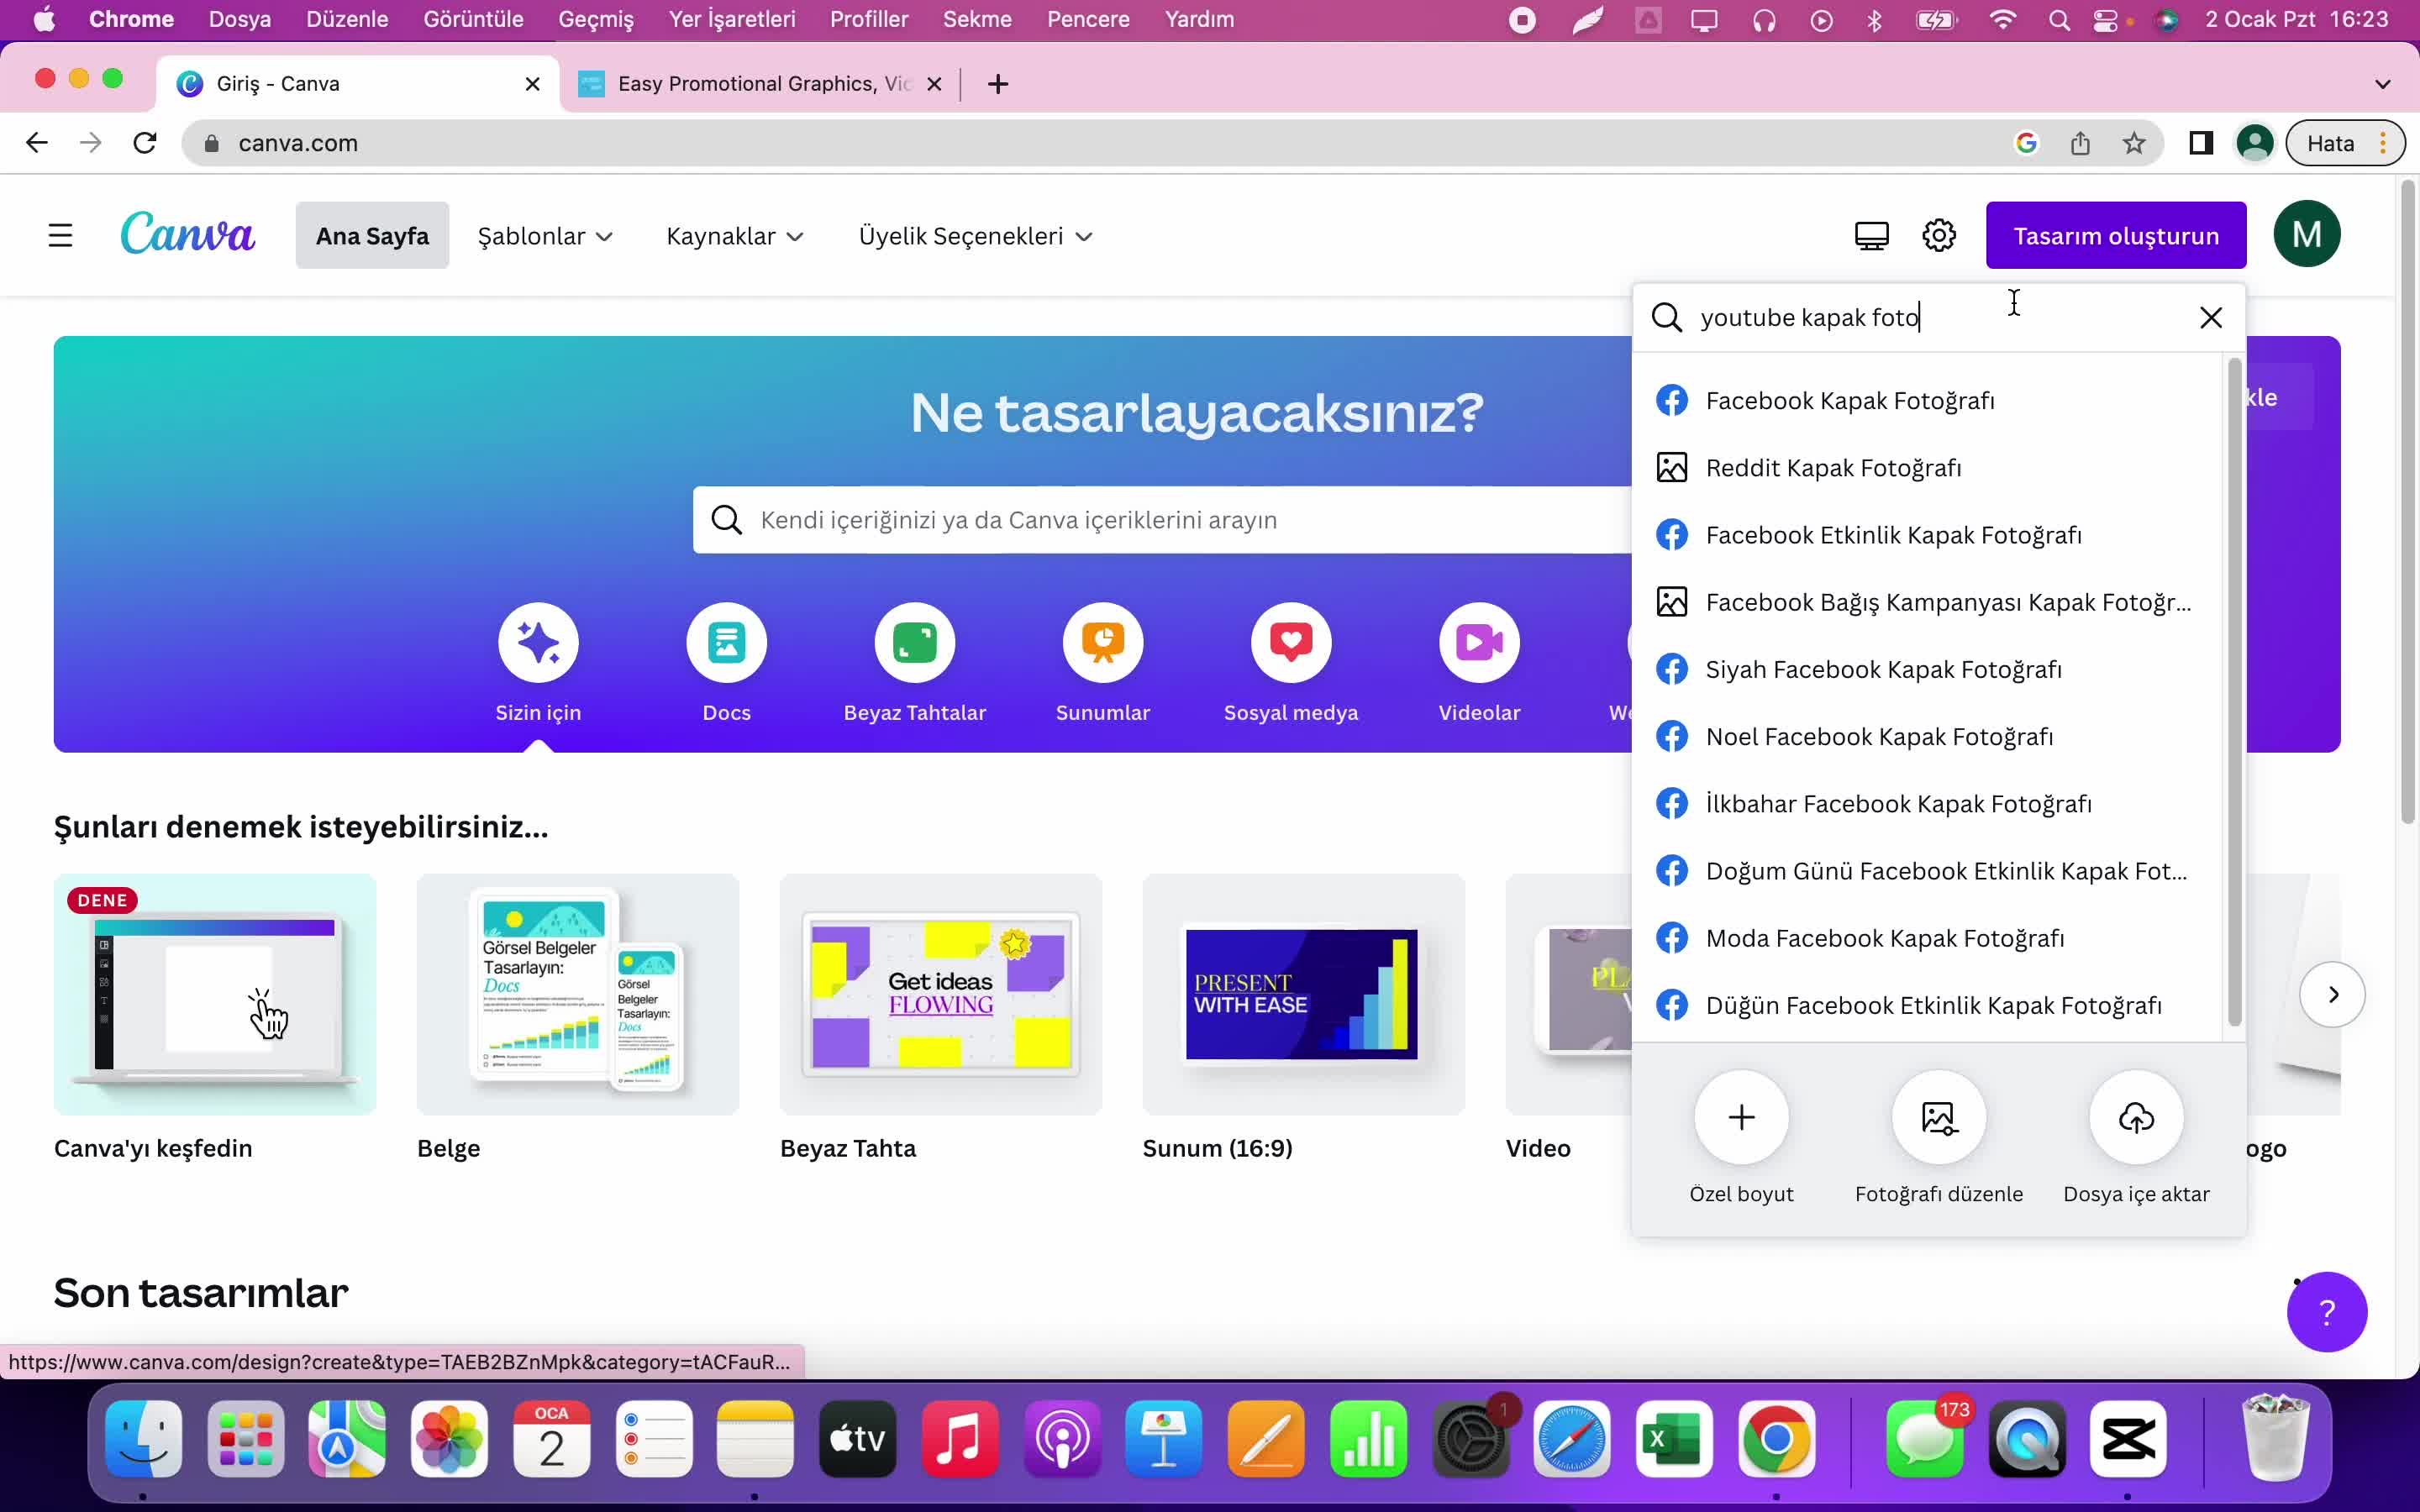Click the Sizin için sparkle icon
The width and height of the screenshot is (2420, 1512).
point(538,642)
